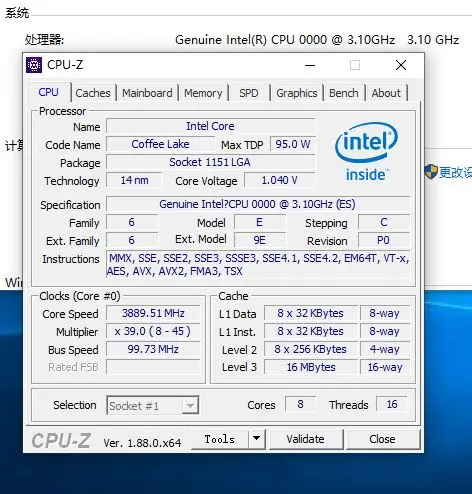Expand the Tools dropdown arrow
472x494 pixels.
coord(256,439)
